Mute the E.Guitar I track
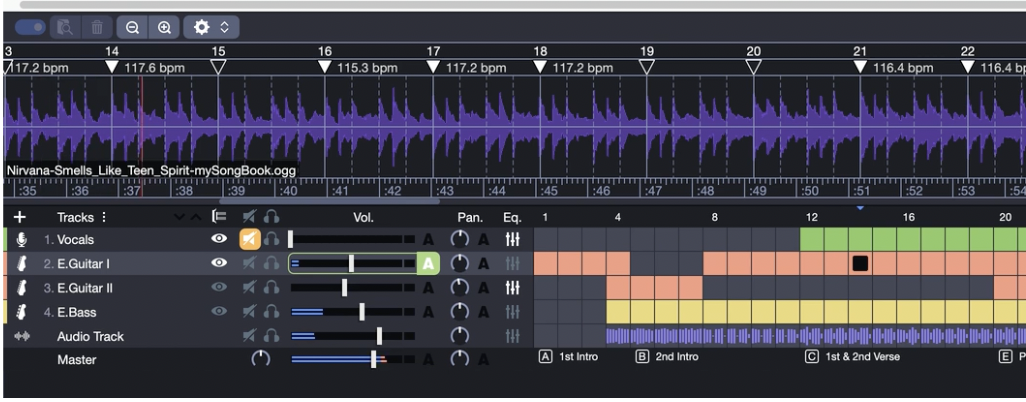 [249, 264]
